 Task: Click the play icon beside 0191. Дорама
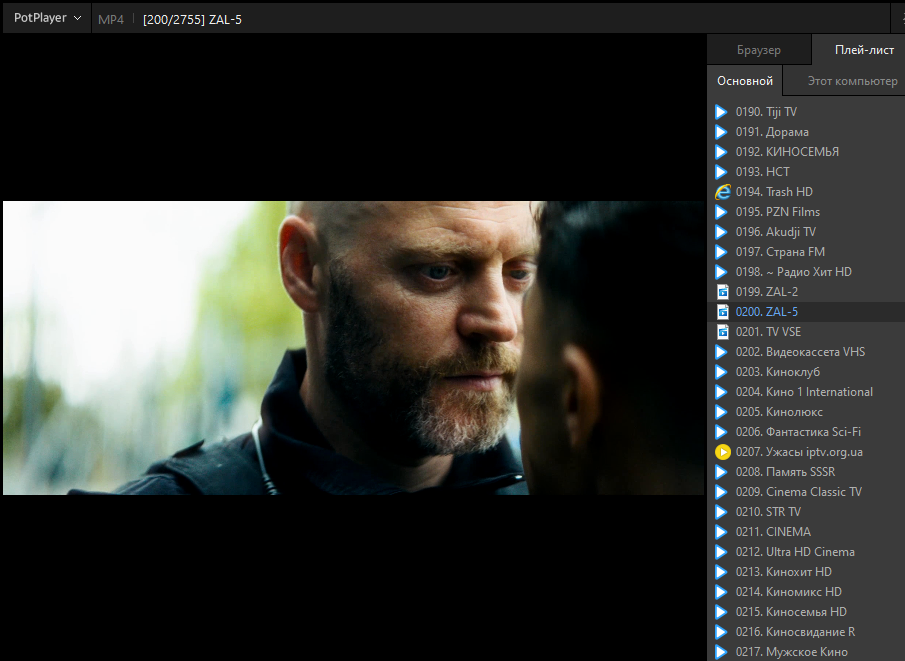coord(721,132)
